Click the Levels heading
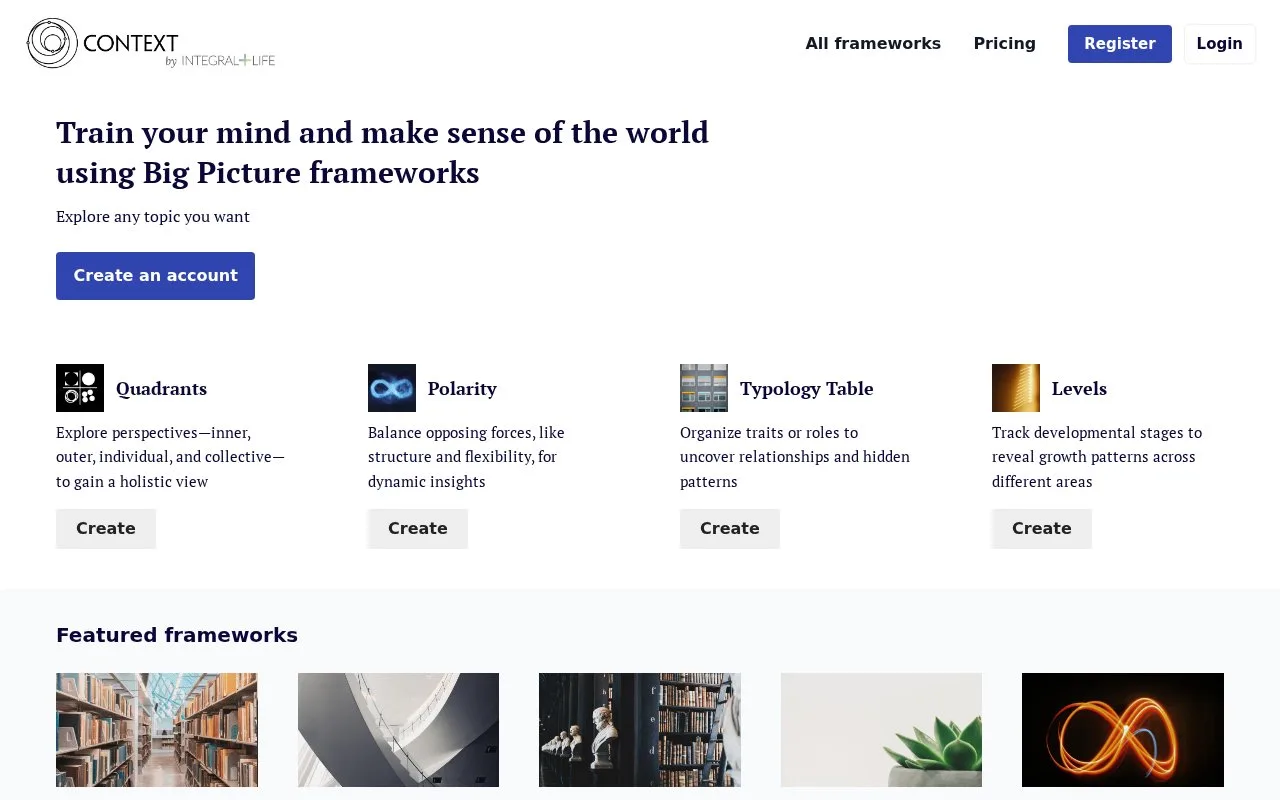The image size is (1280, 800). pos(1079,389)
